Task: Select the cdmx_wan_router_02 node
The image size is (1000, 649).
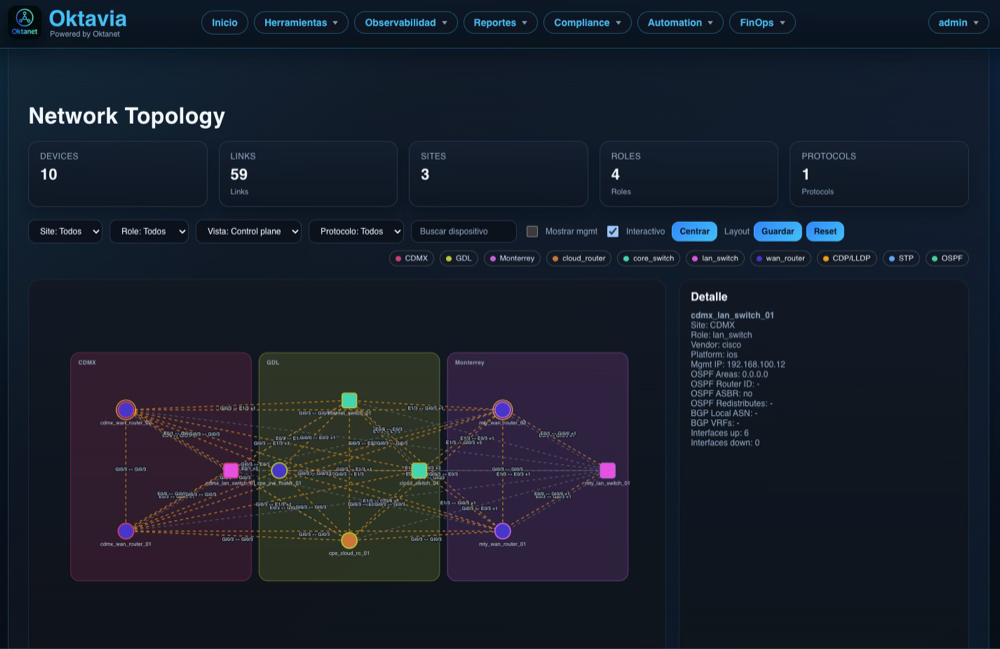Action: point(125,409)
